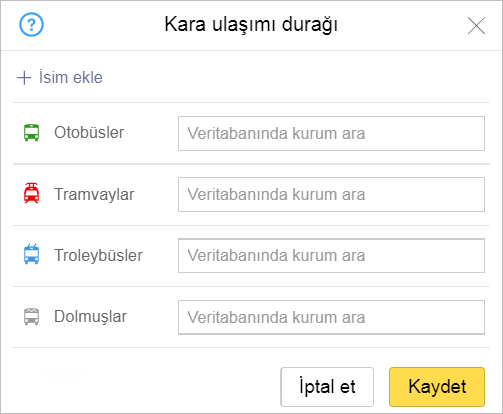Click the red tram icon
503x414 pixels.
pyautogui.click(x=31, y=193)
